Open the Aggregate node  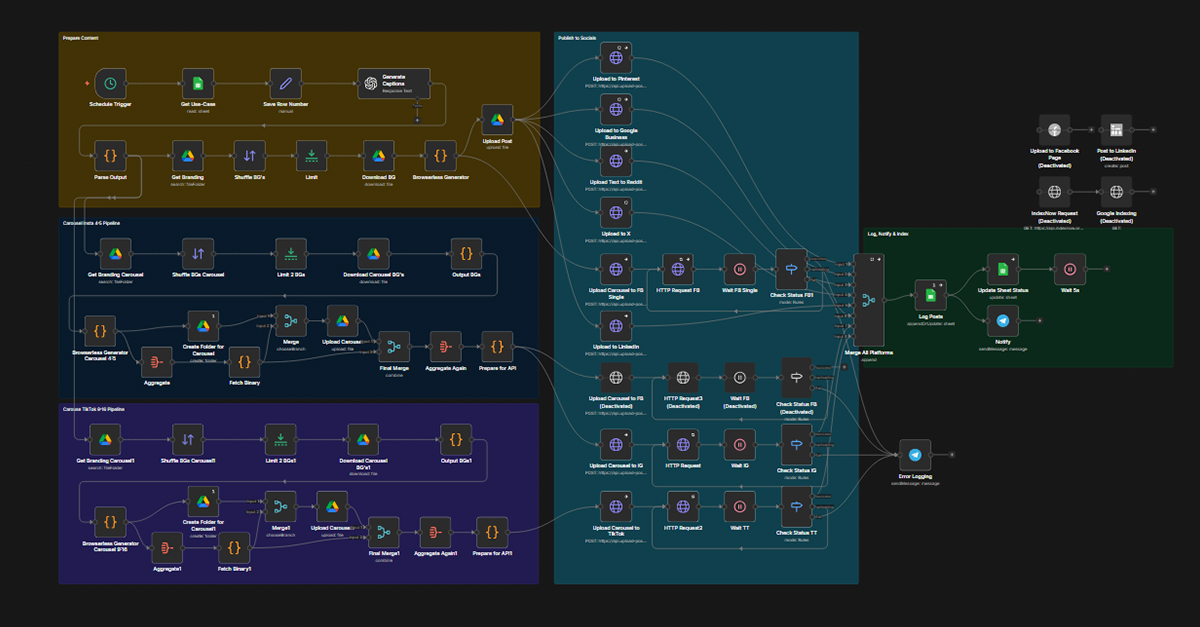pyautogui.click(x=156, y=360)
